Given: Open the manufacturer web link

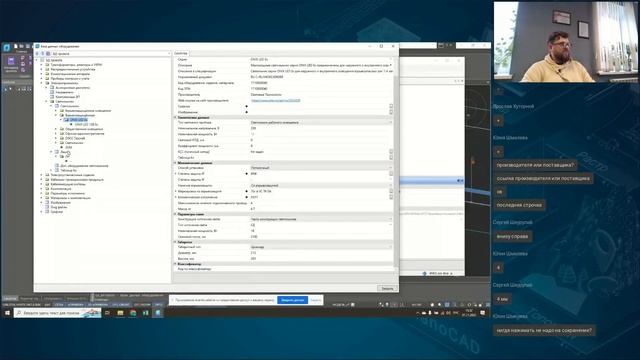Looking at the screenshot, I should click(x=276, y=100).
